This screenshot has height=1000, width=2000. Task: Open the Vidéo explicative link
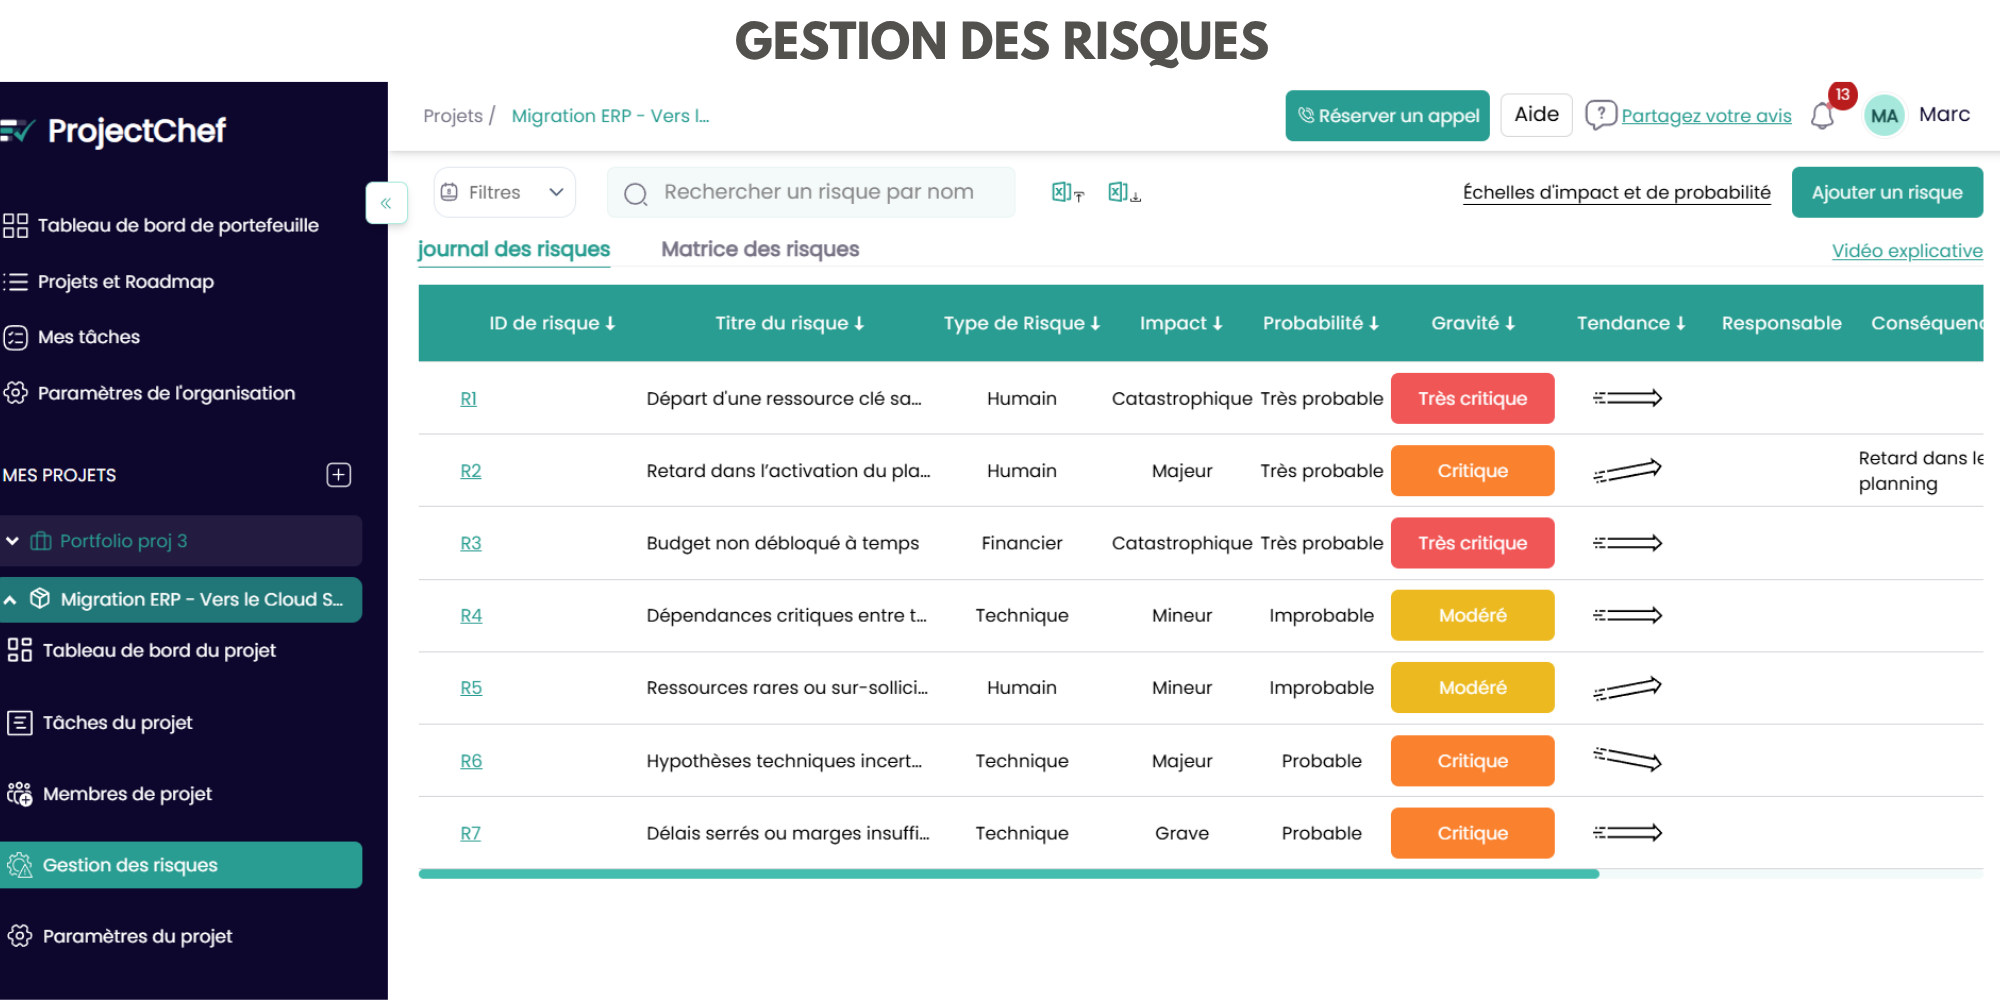tap(1907, 251)
